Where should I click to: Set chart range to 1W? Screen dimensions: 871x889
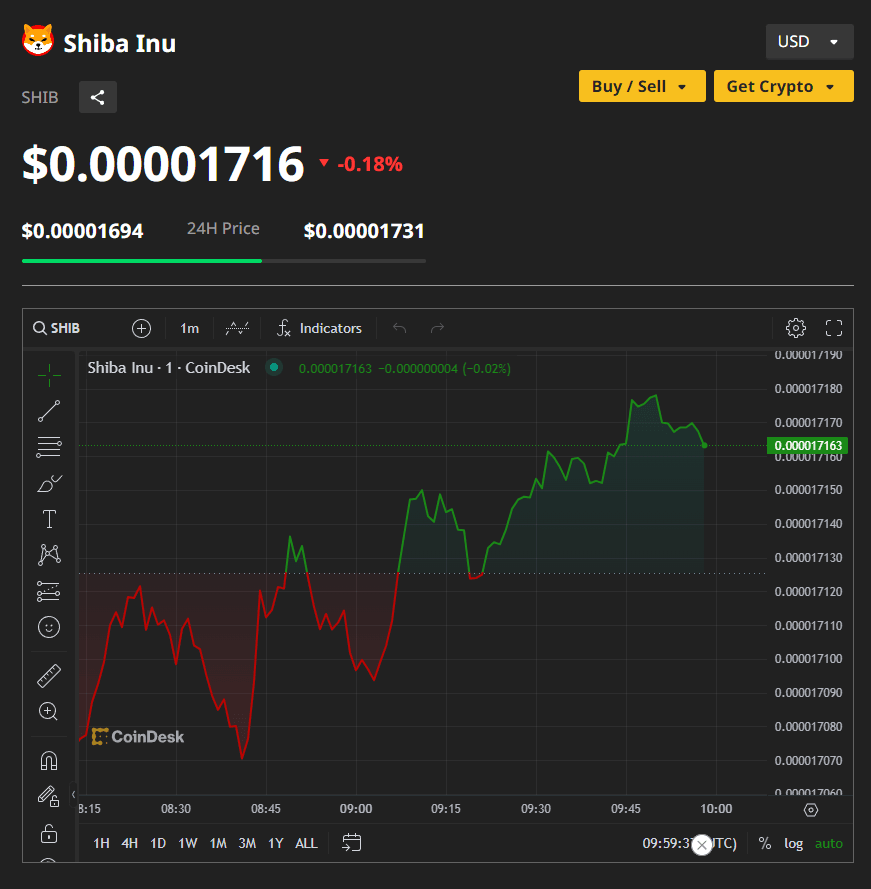tap(188, 843)
